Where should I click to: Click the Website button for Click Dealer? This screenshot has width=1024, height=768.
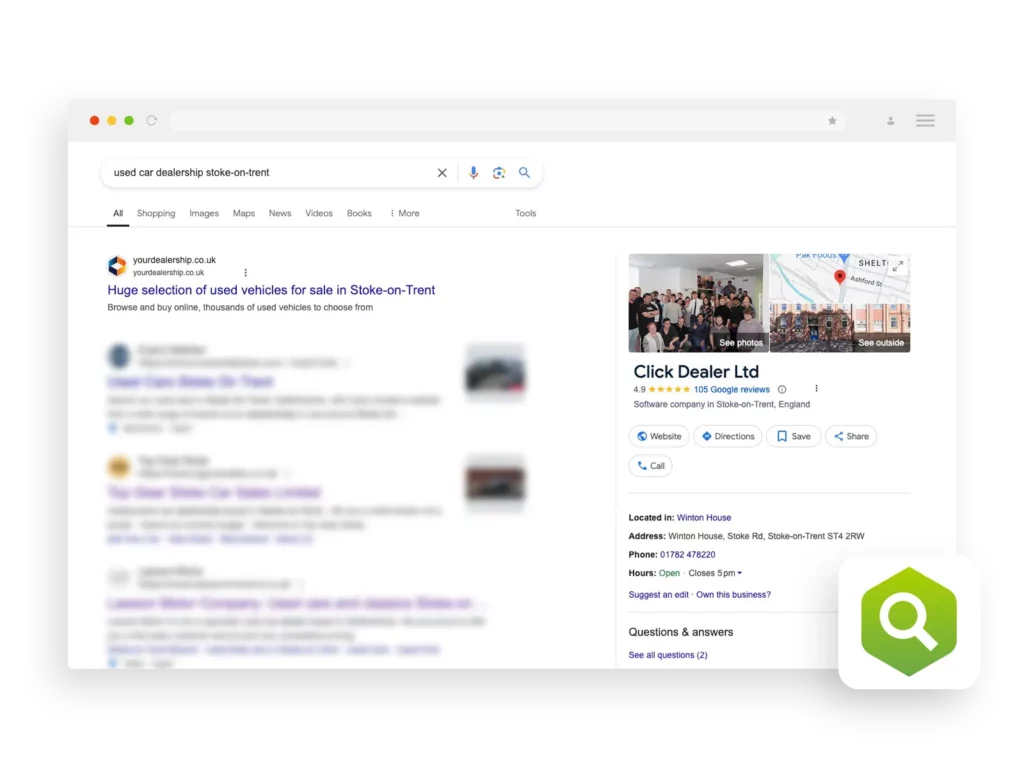(x=659, y=436)
